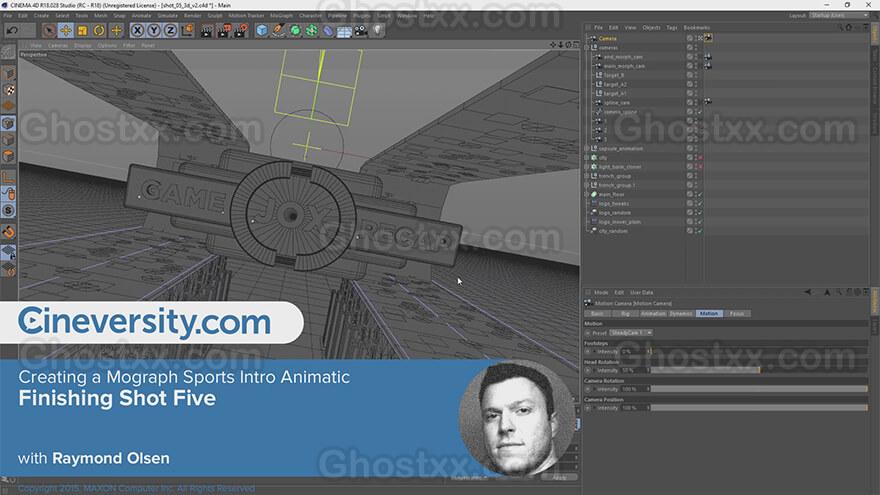Toggle the X axis lock
The image size is (880, 495).
138,30
